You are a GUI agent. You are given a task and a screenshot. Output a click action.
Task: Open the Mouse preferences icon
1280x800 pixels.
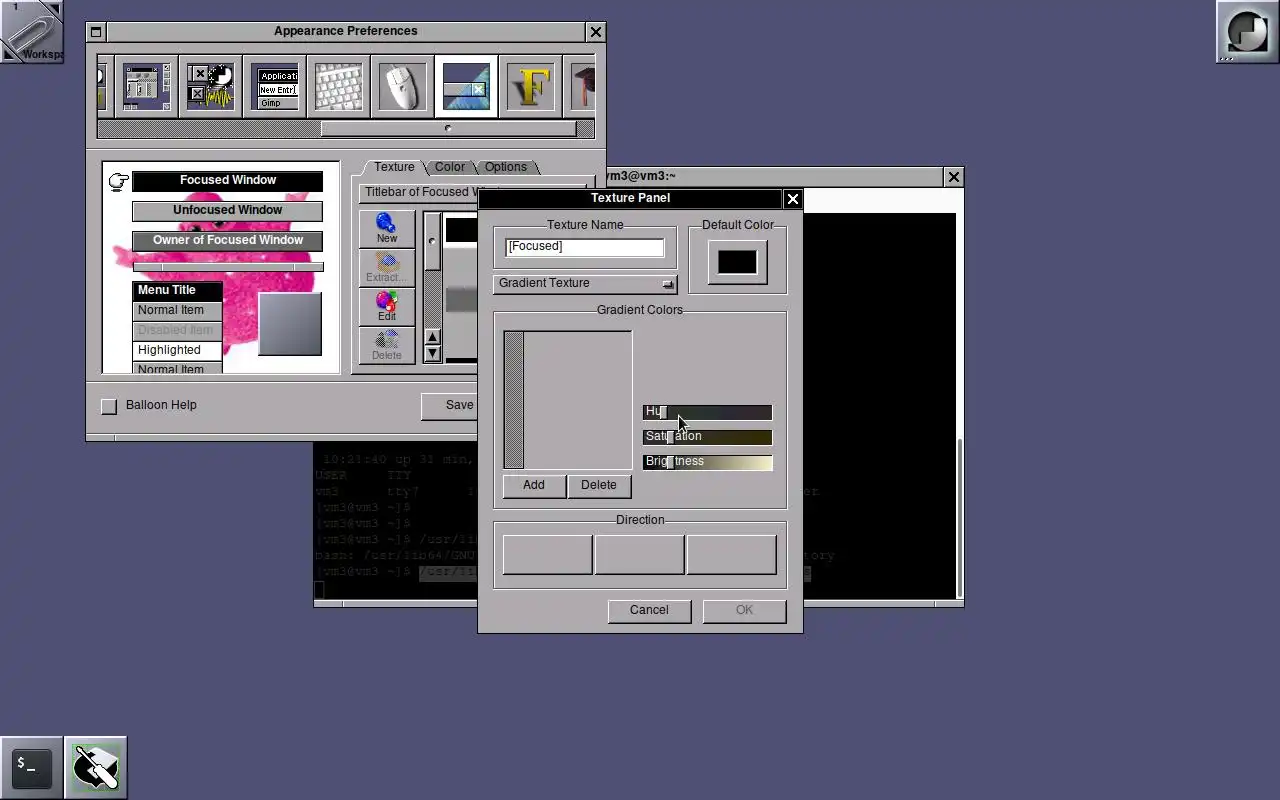[x=403, y=86]
